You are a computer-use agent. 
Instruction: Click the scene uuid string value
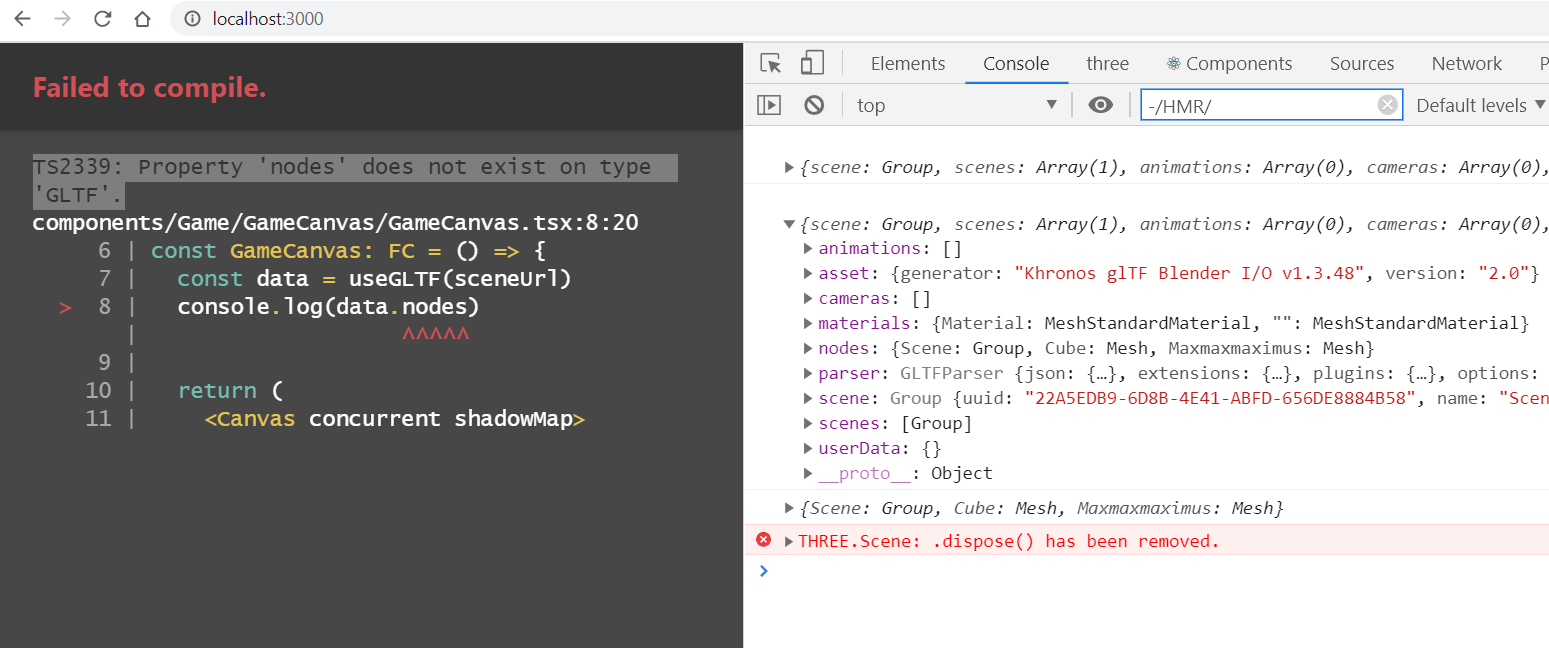(1219, 398)
